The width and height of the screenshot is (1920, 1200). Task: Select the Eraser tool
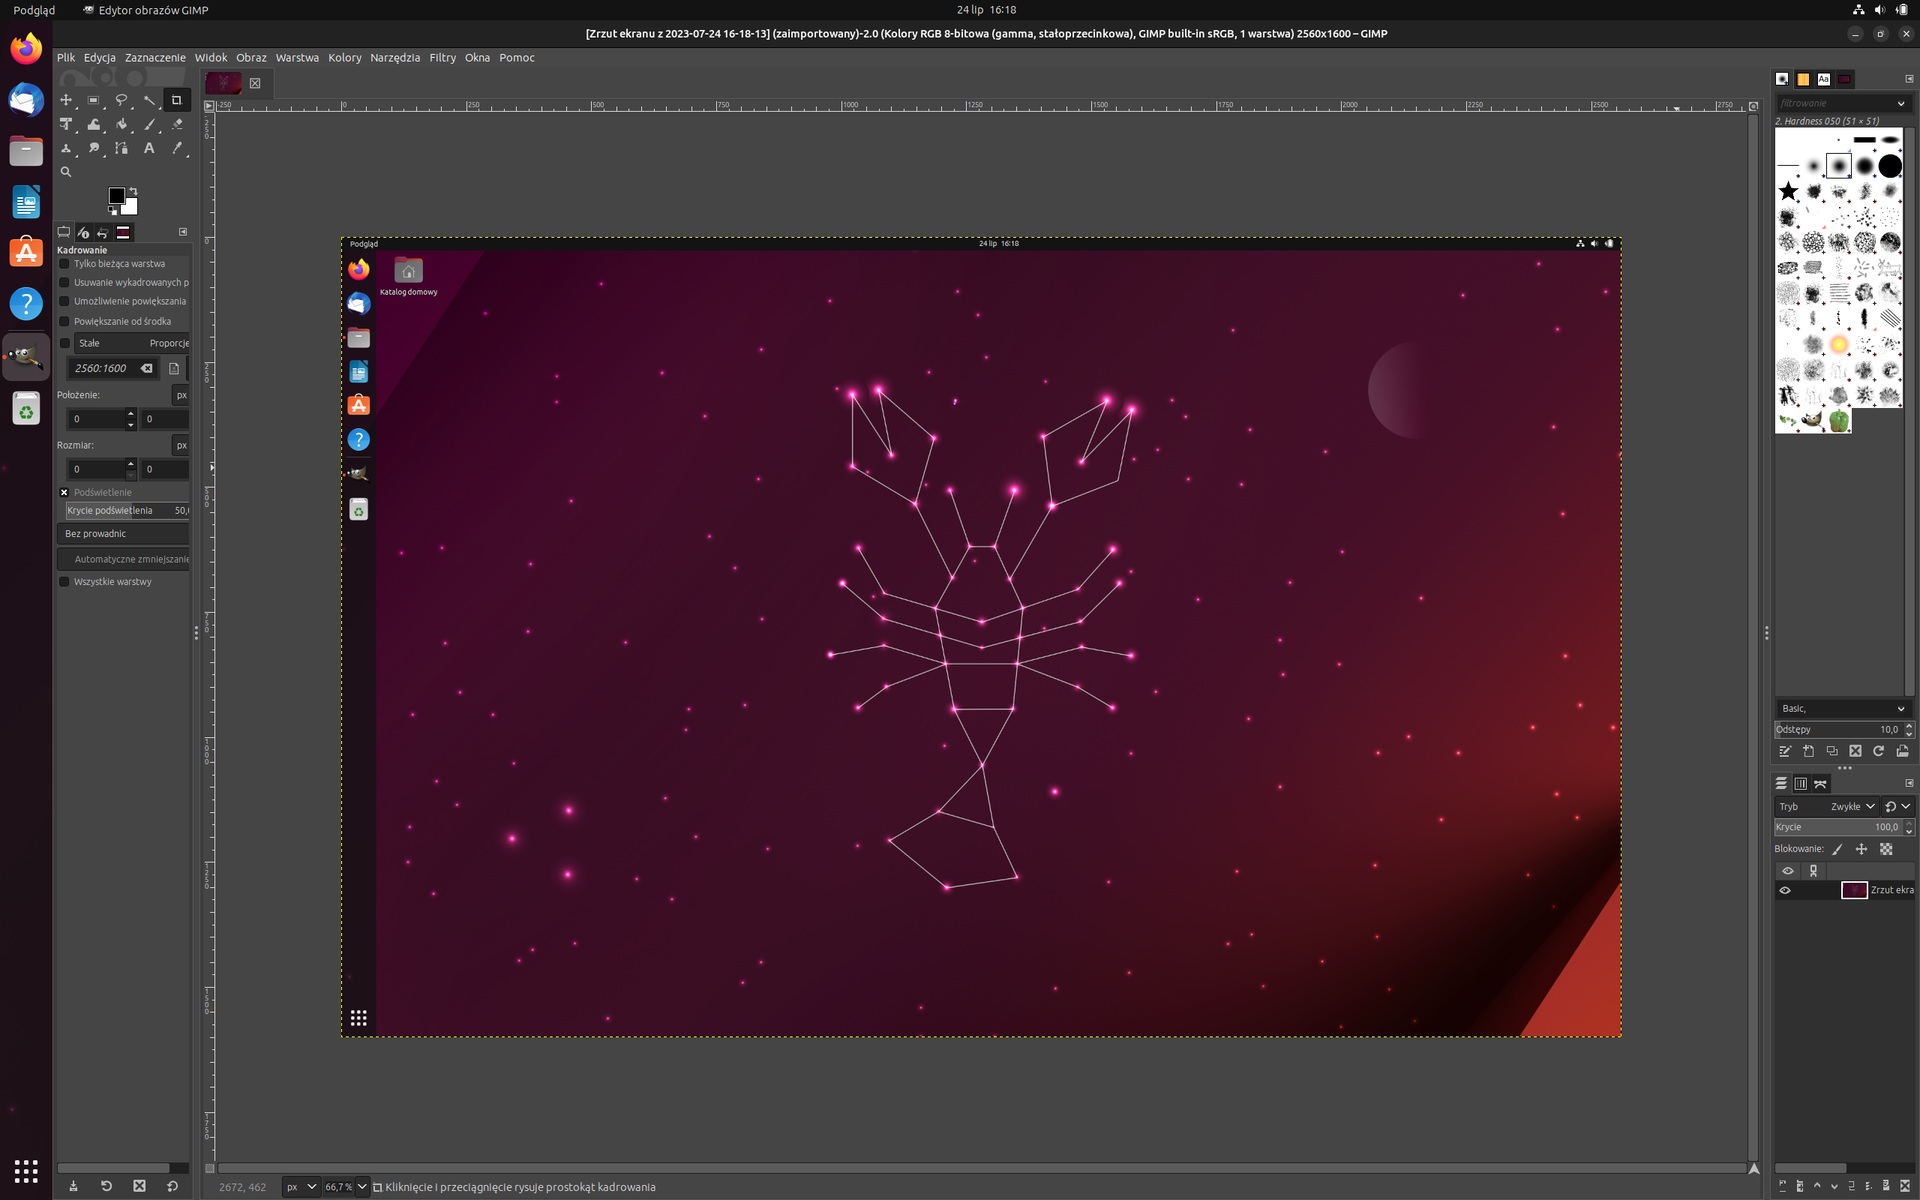tap(177, 124)
